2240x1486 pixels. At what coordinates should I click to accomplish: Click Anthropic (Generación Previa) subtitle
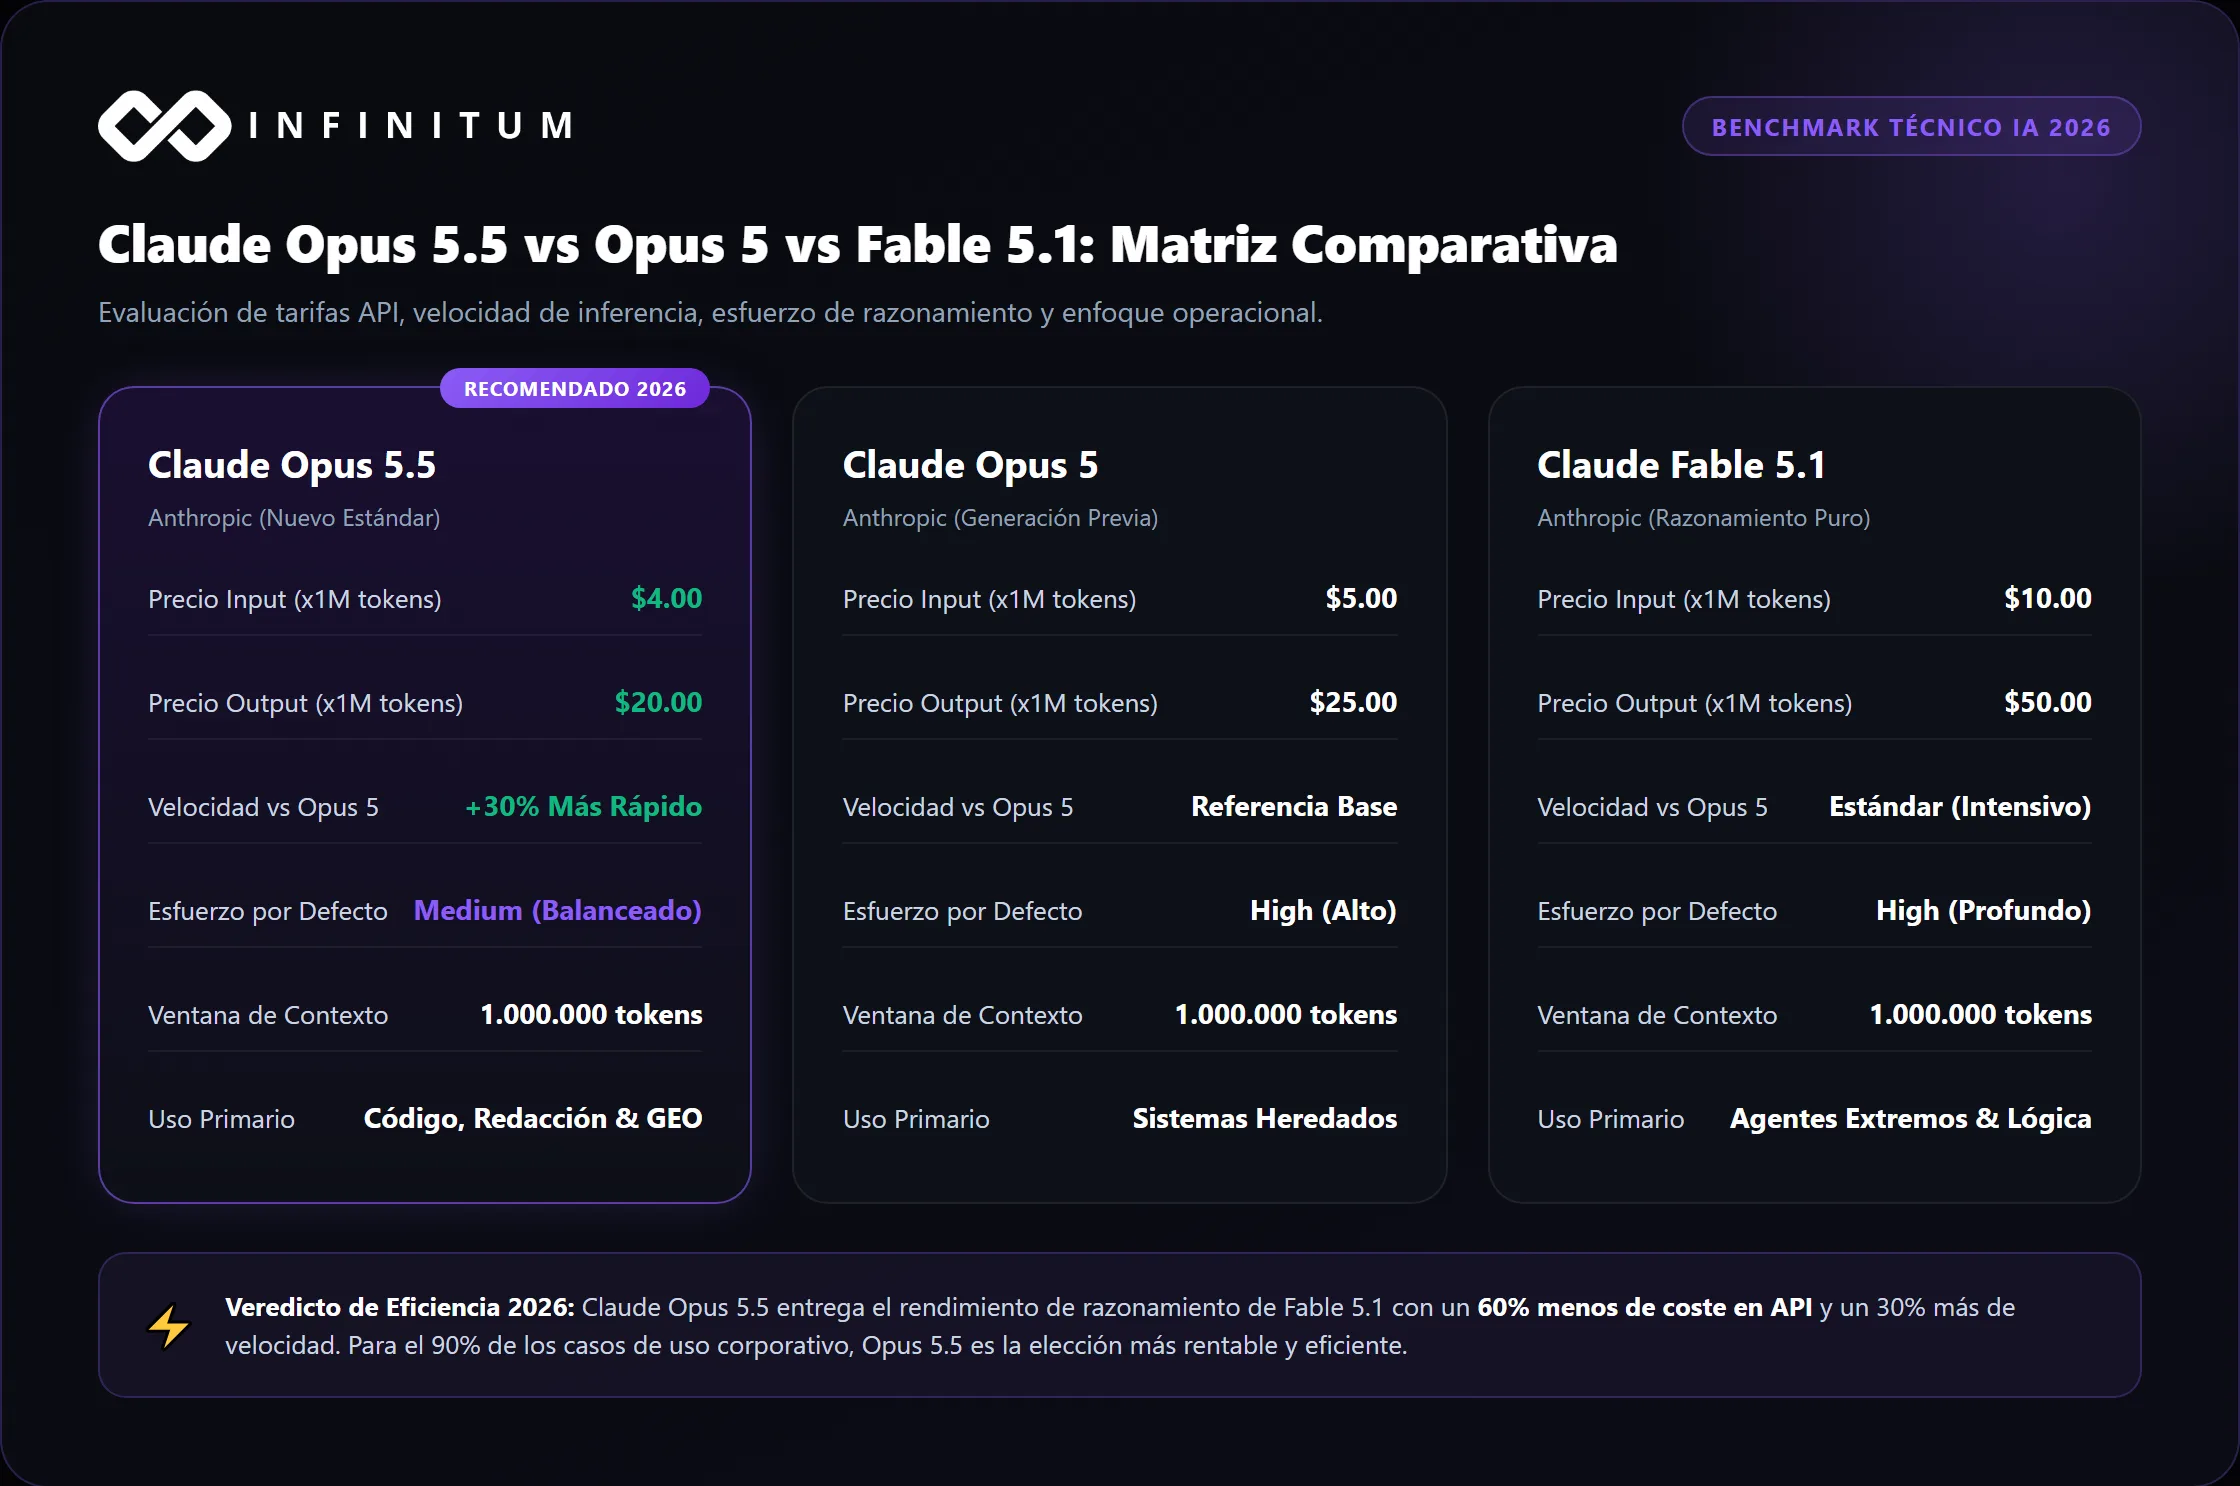click(1000, 518)
